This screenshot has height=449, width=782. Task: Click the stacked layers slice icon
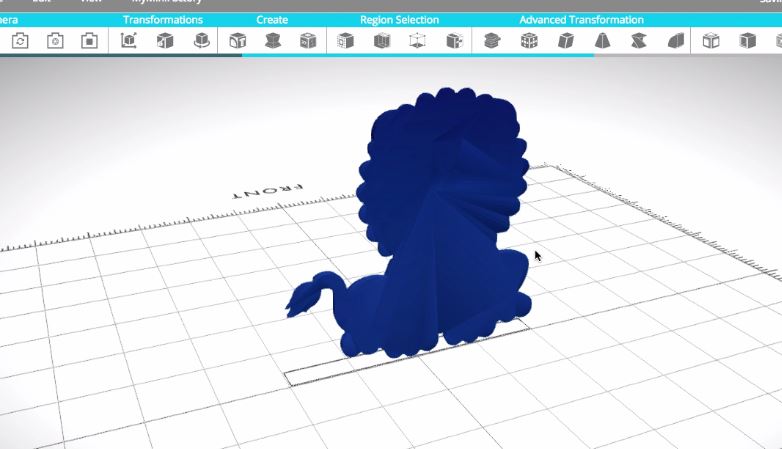pos(492,40)
